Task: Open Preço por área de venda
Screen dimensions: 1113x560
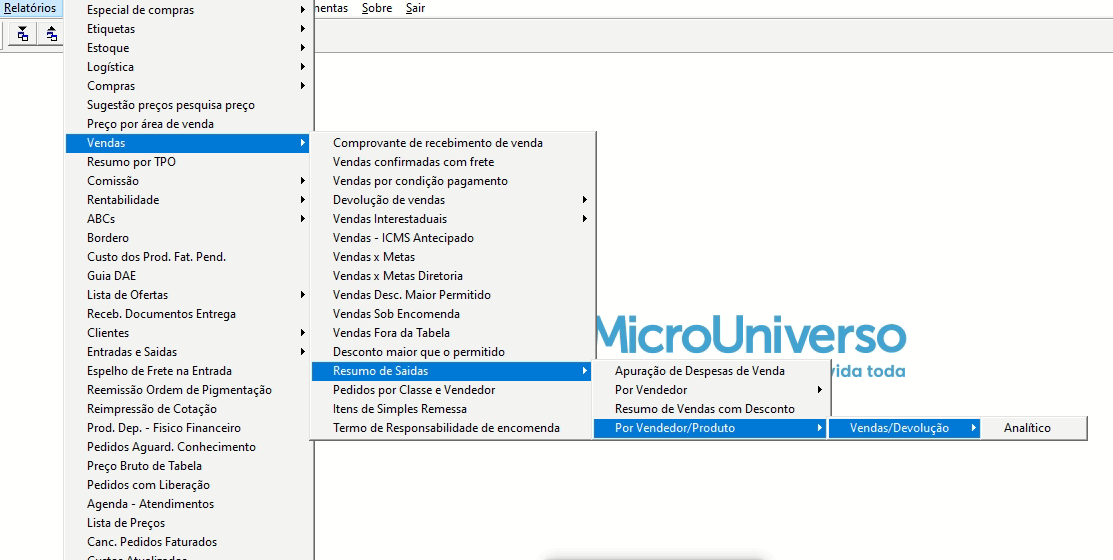Action: click(x=188, y=124)
